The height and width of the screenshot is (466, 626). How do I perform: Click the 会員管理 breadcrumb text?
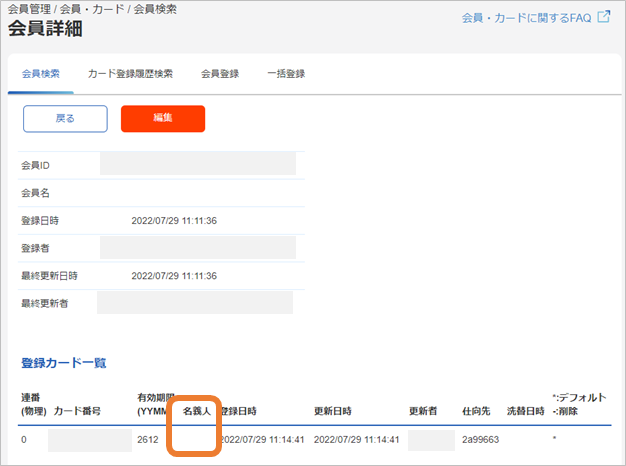click(x=29, y=9)
